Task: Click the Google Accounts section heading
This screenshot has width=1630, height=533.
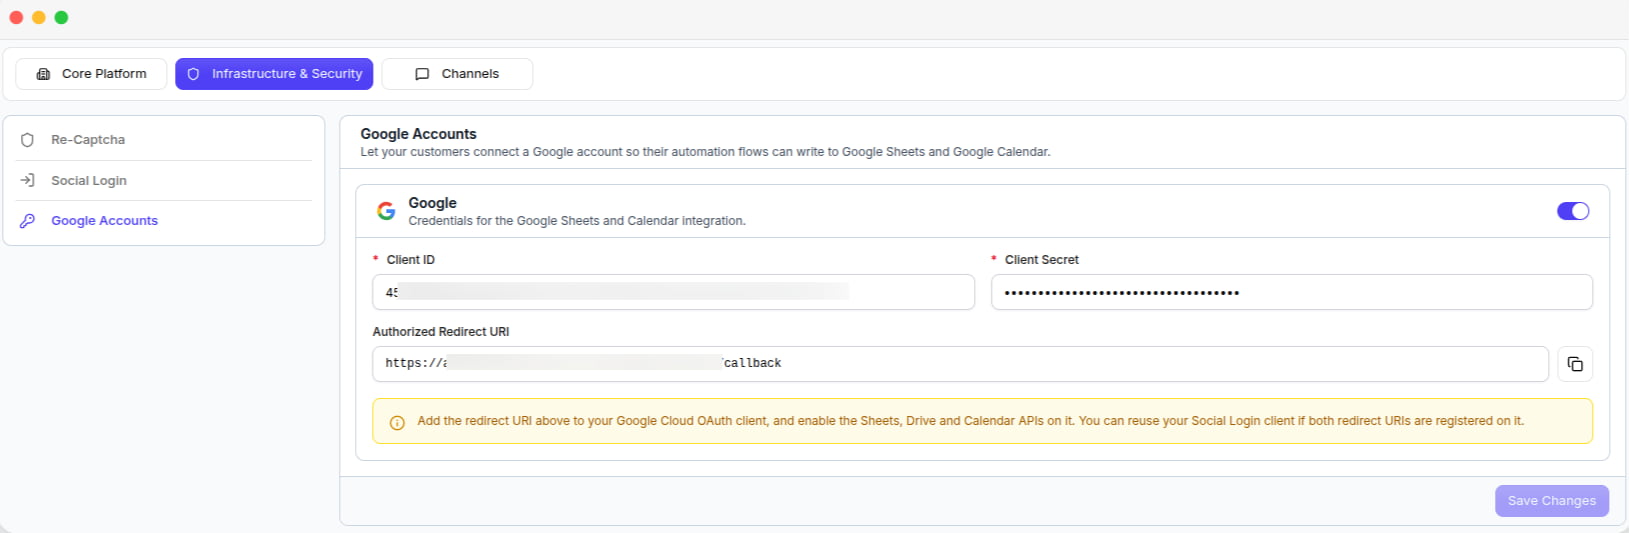Action: tap(418, 134)
